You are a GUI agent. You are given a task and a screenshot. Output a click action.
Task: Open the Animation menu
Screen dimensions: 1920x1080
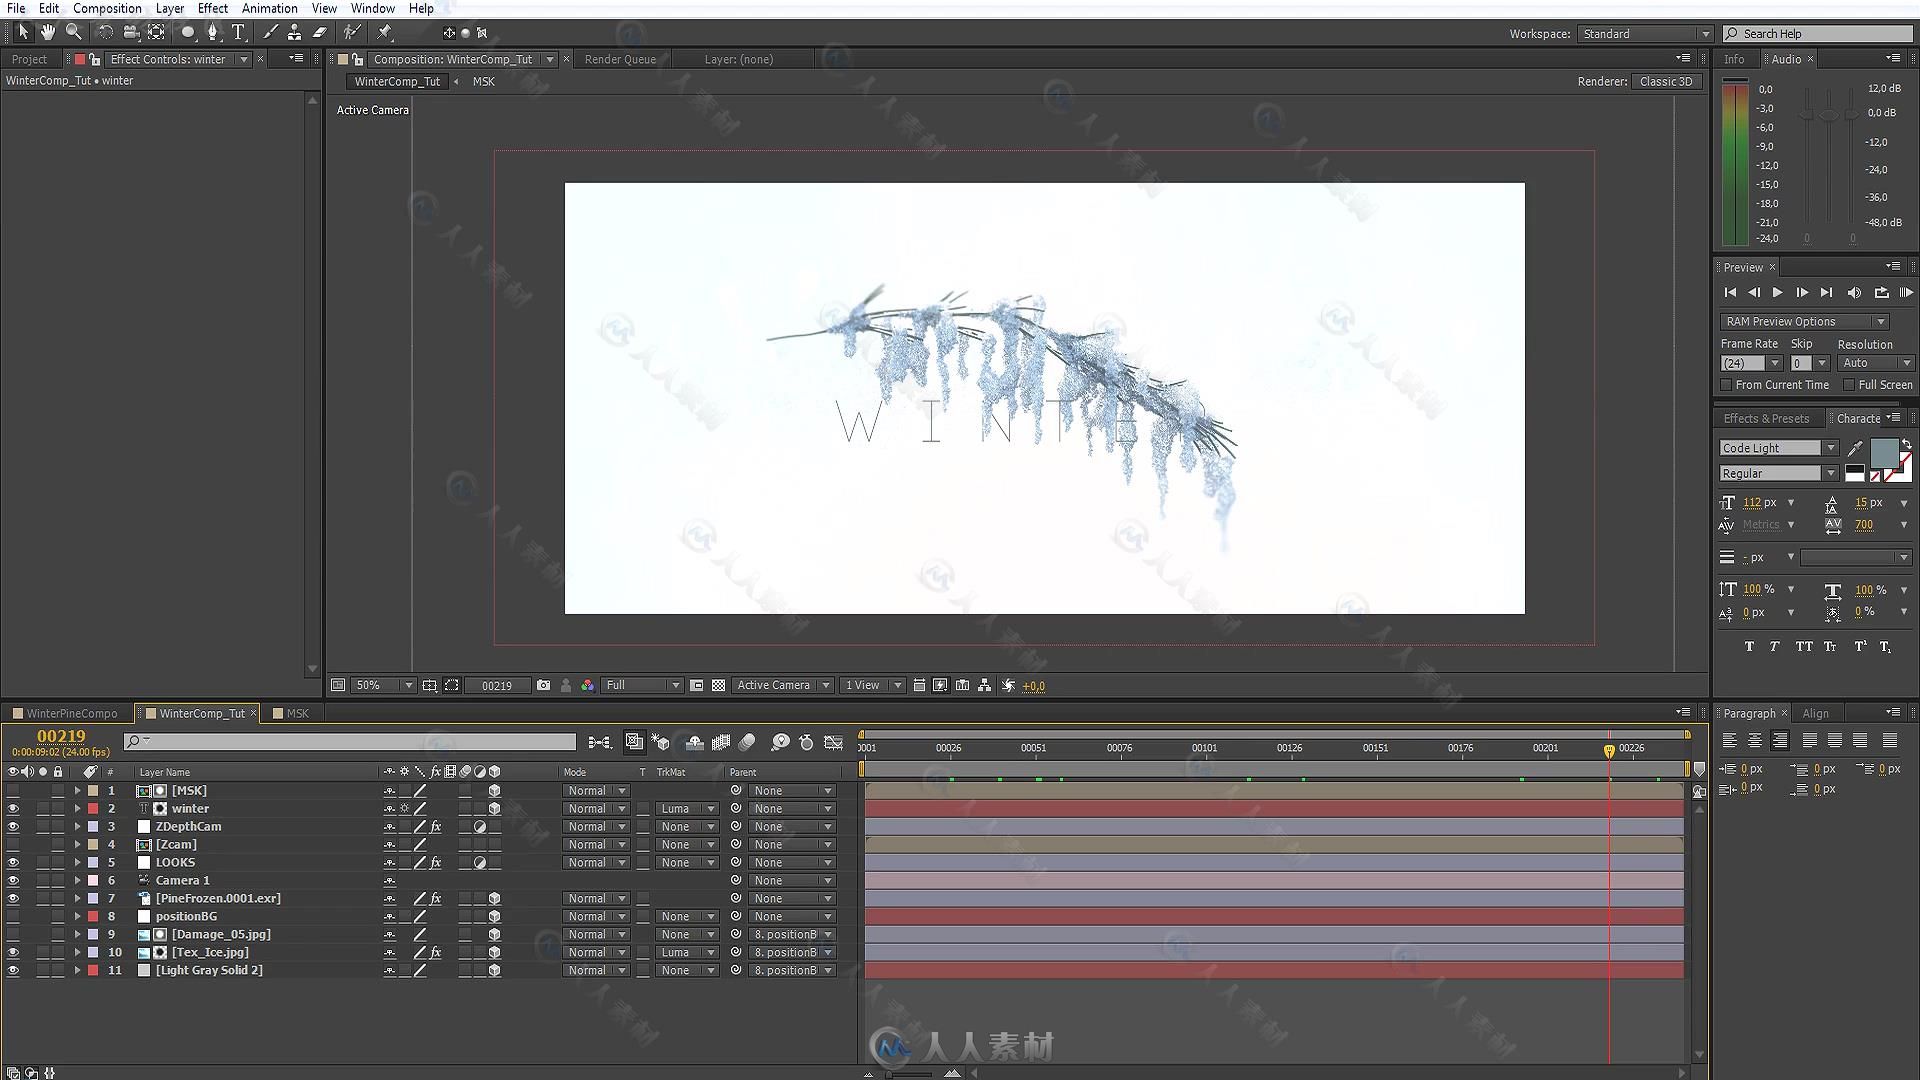point(269,8)
